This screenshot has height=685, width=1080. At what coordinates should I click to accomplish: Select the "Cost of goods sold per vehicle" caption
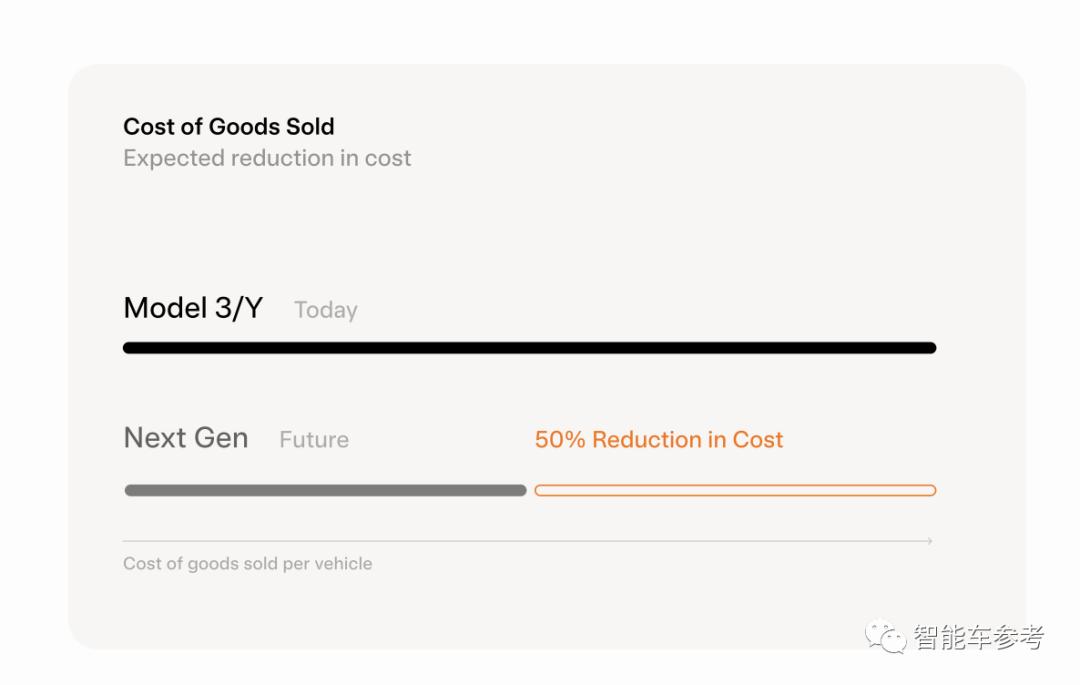tap(247, 564)
